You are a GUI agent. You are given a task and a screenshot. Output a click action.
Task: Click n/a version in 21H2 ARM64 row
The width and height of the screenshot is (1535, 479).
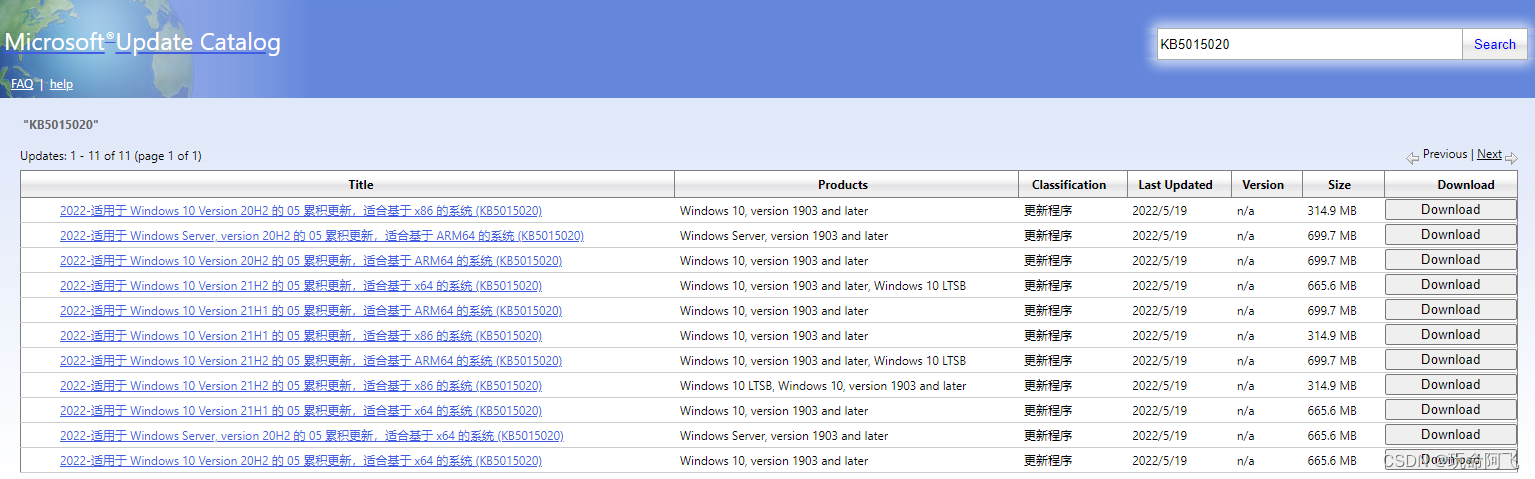point(1245,361)
